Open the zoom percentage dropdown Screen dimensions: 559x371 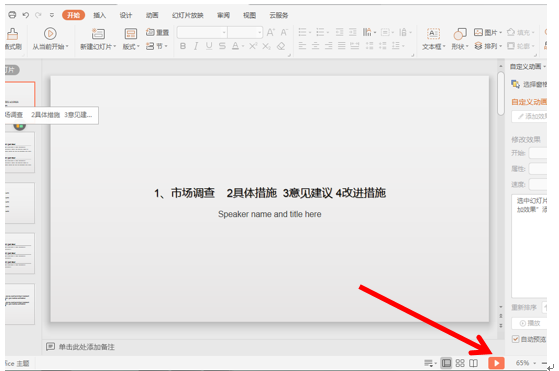(534, 363)
